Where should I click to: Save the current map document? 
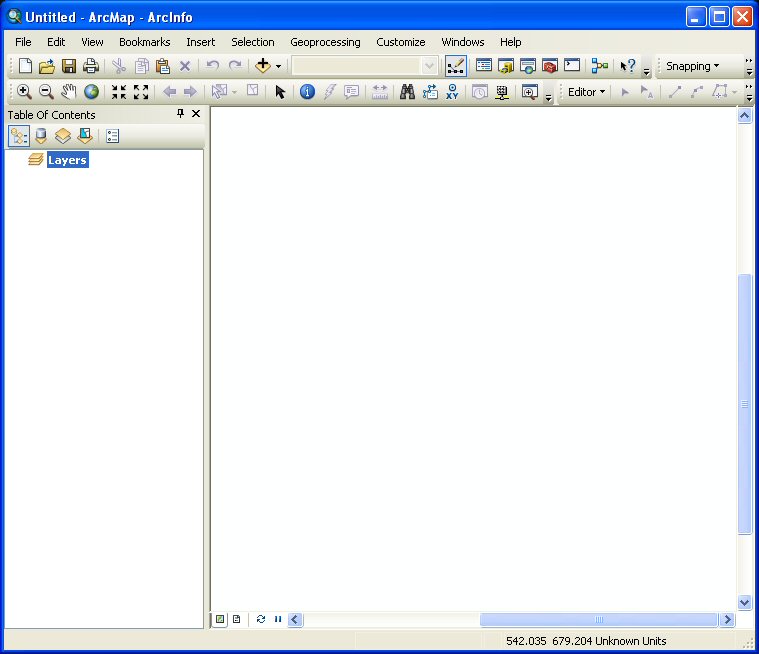(x=69, y=66)
